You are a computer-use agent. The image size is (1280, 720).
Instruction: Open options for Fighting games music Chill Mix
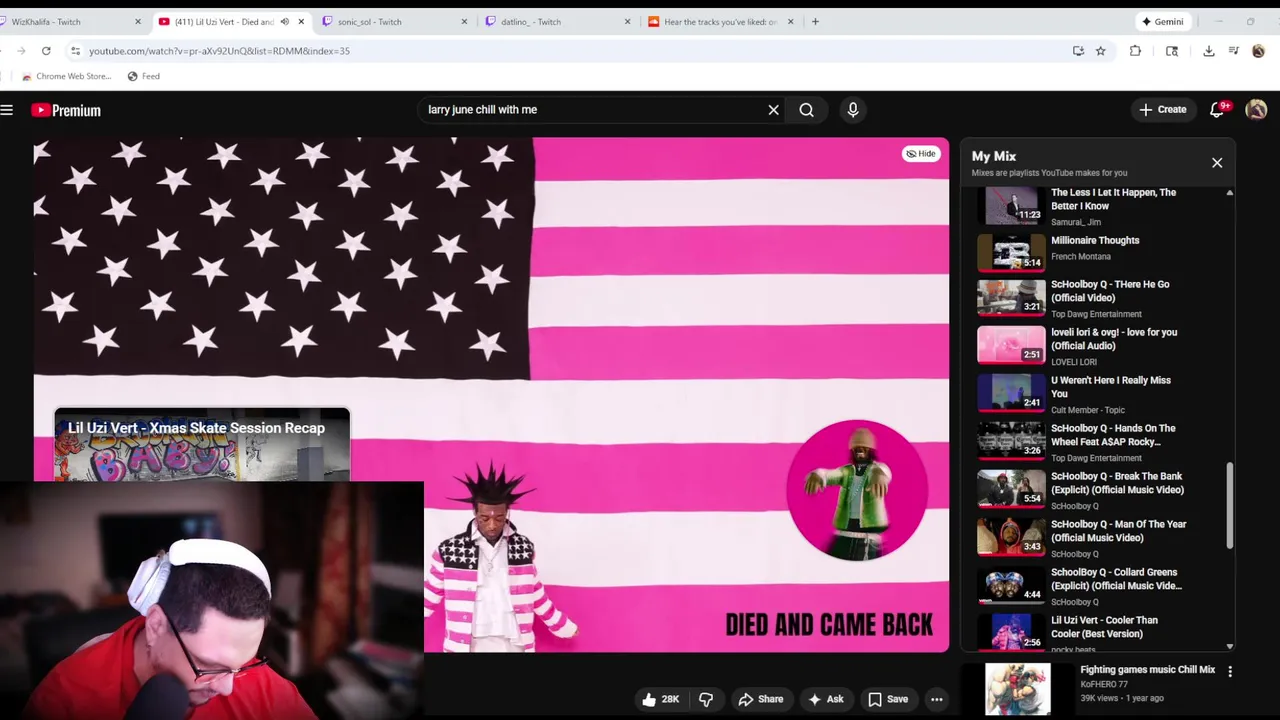point(1230,672)
